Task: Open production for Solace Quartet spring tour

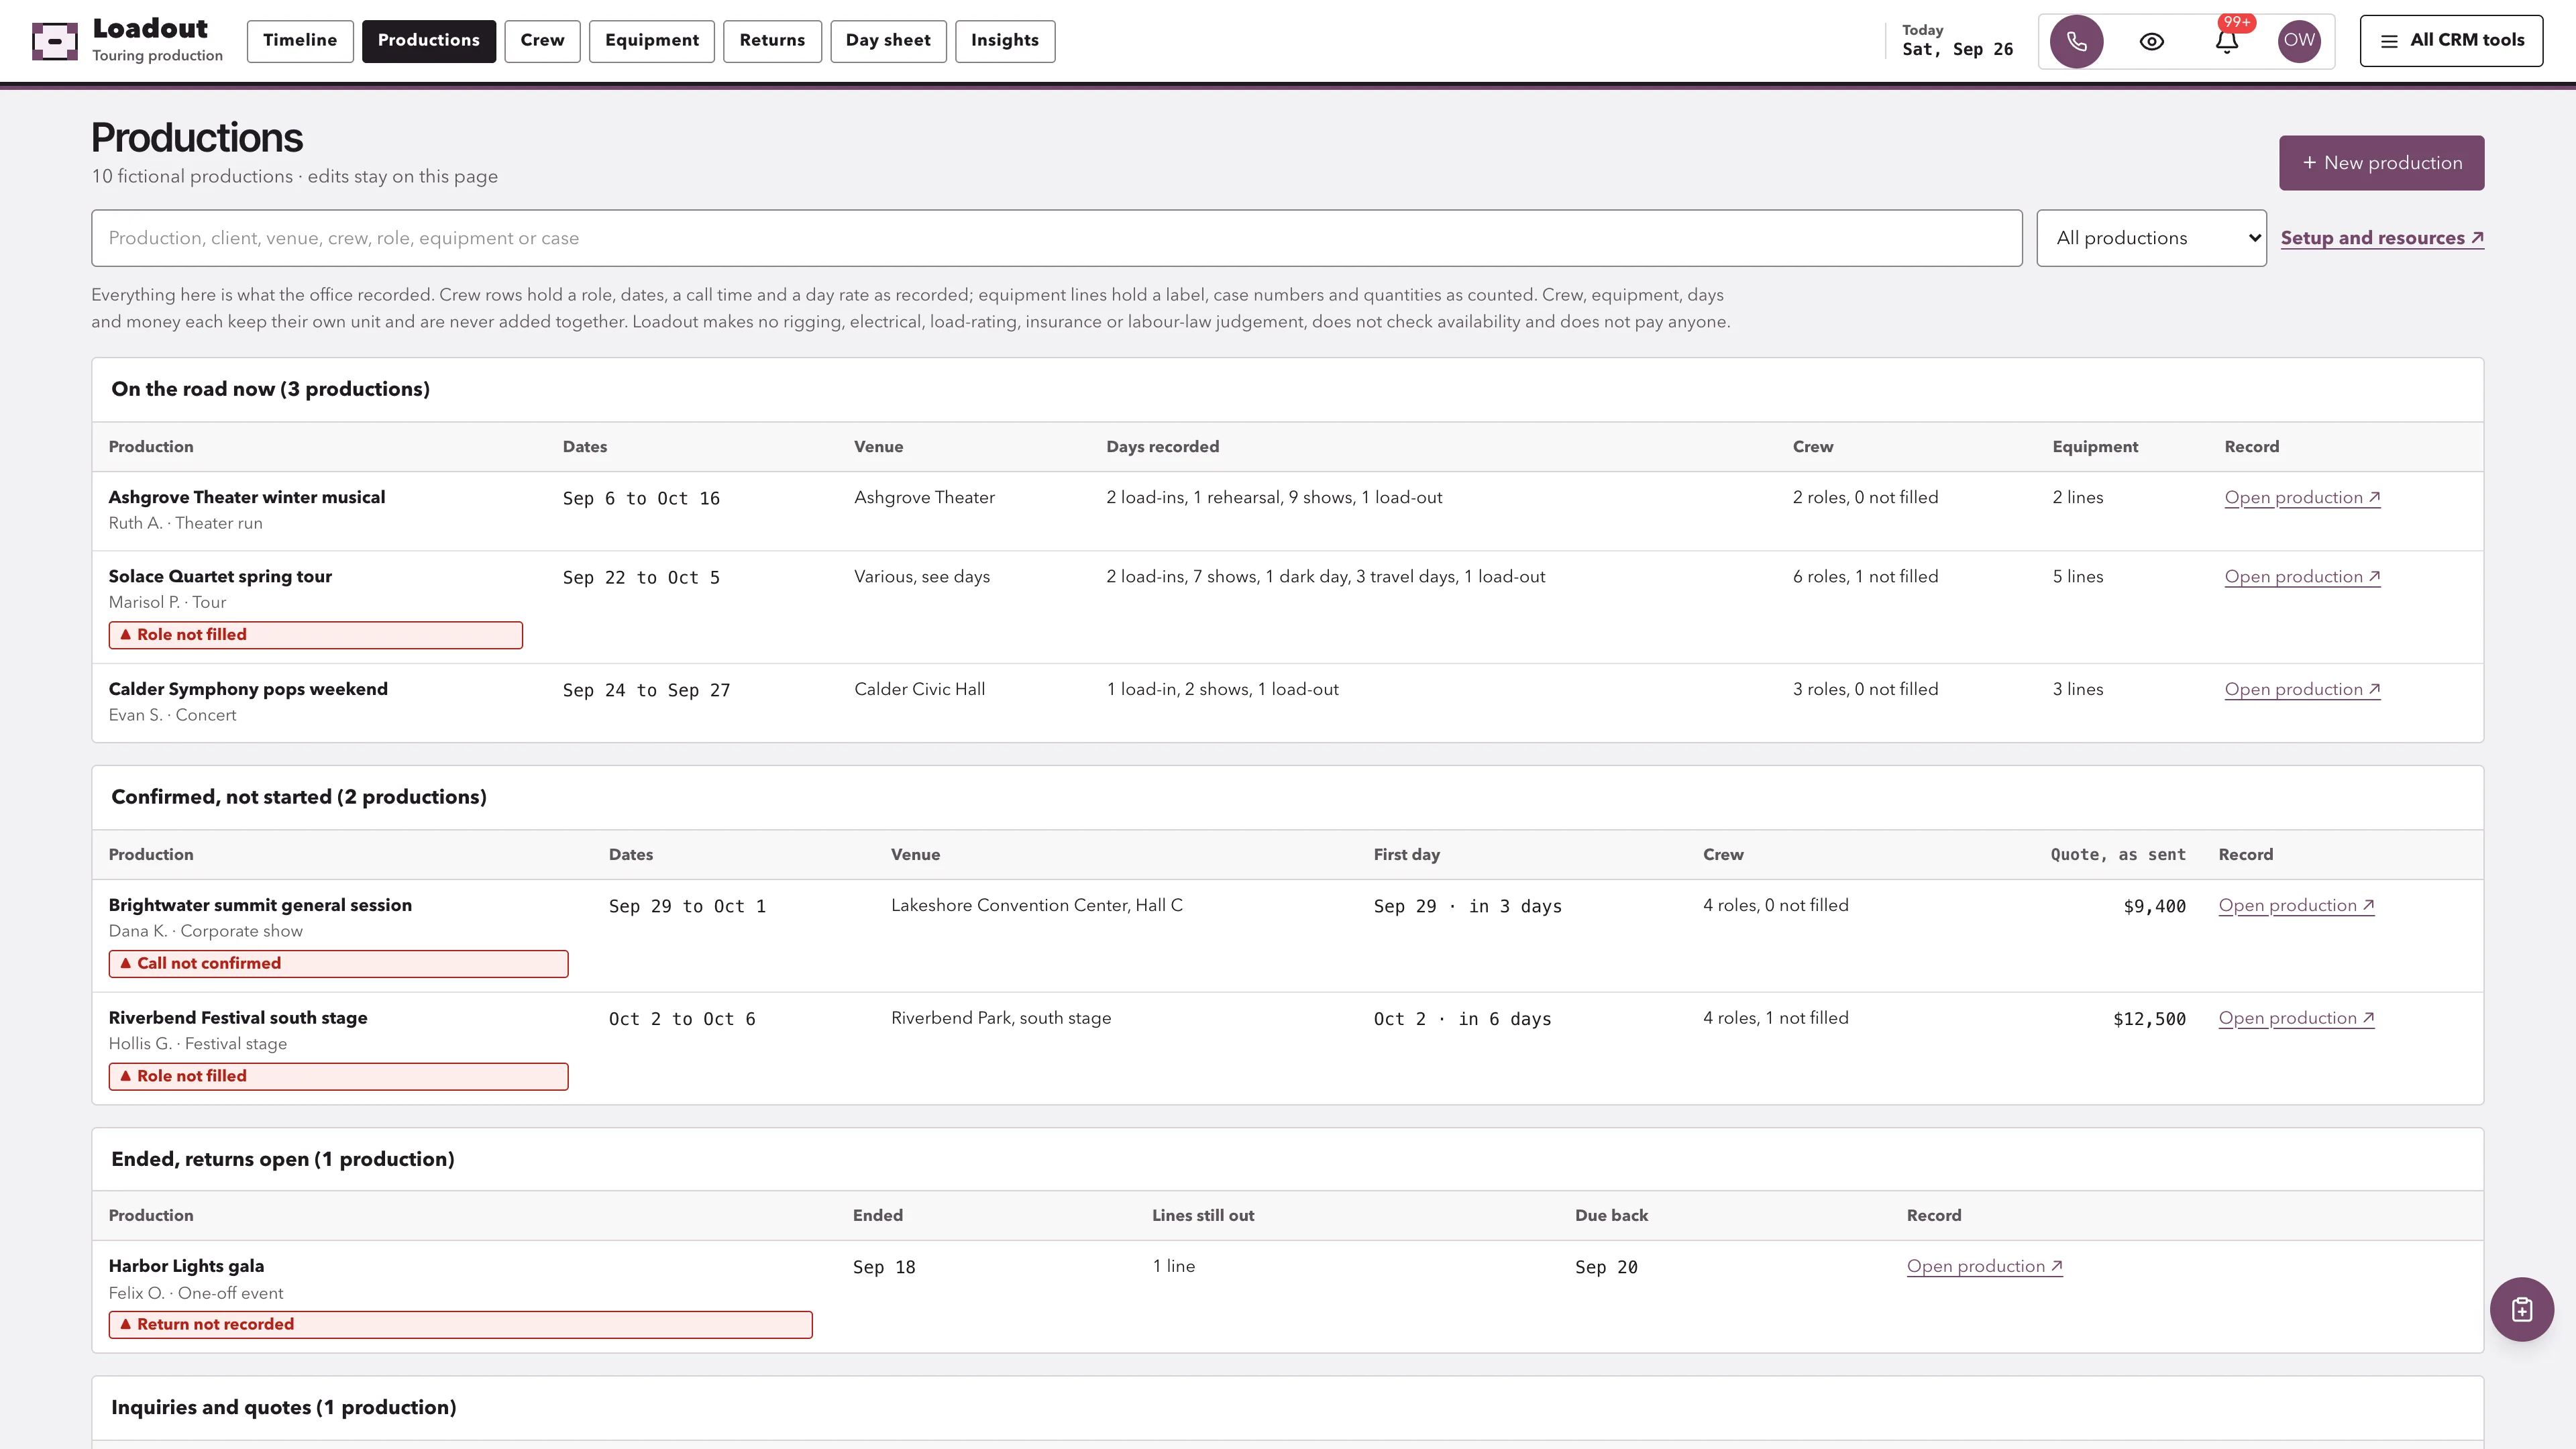Action: click(x=2302, y=577)
